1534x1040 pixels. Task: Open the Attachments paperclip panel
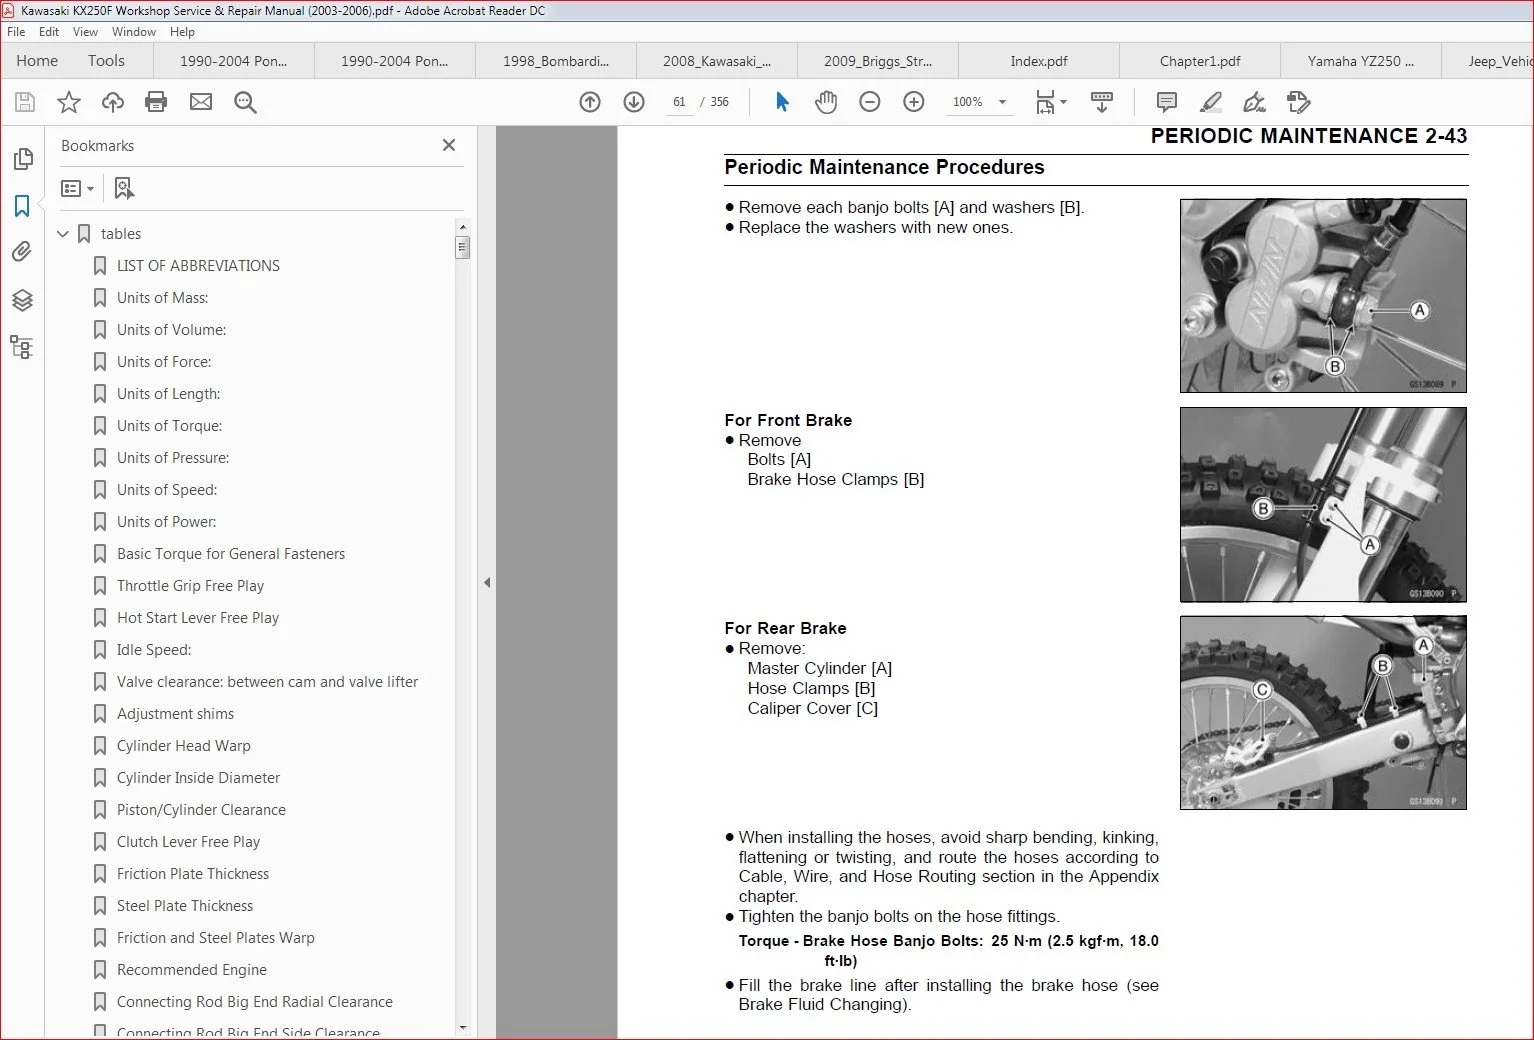pos(22,252)
